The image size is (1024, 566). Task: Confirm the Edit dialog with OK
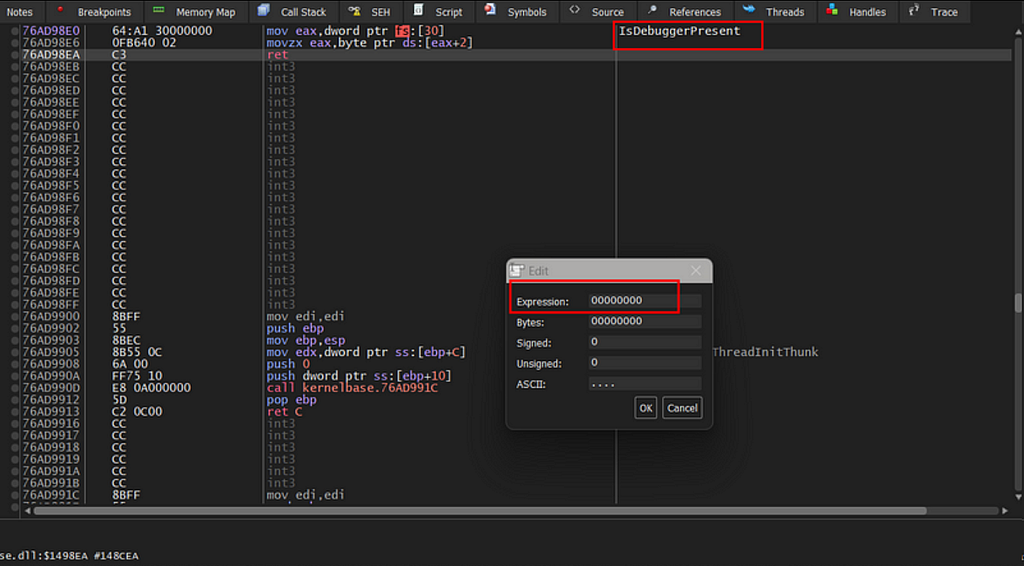(645, 408)
